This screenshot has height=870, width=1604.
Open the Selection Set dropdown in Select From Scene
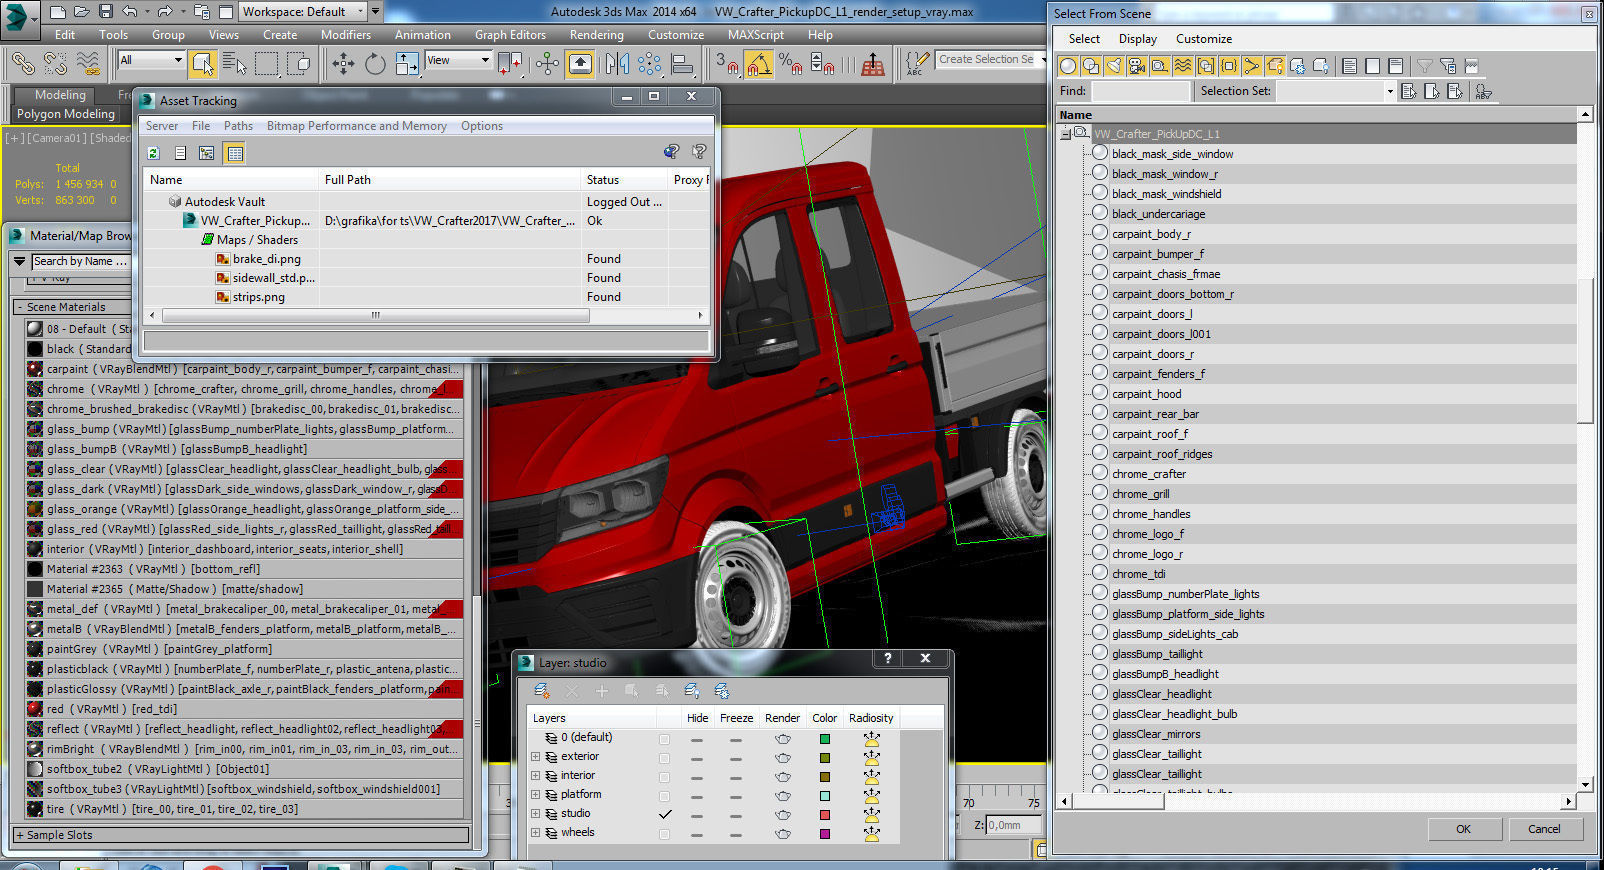point(1388,91)
